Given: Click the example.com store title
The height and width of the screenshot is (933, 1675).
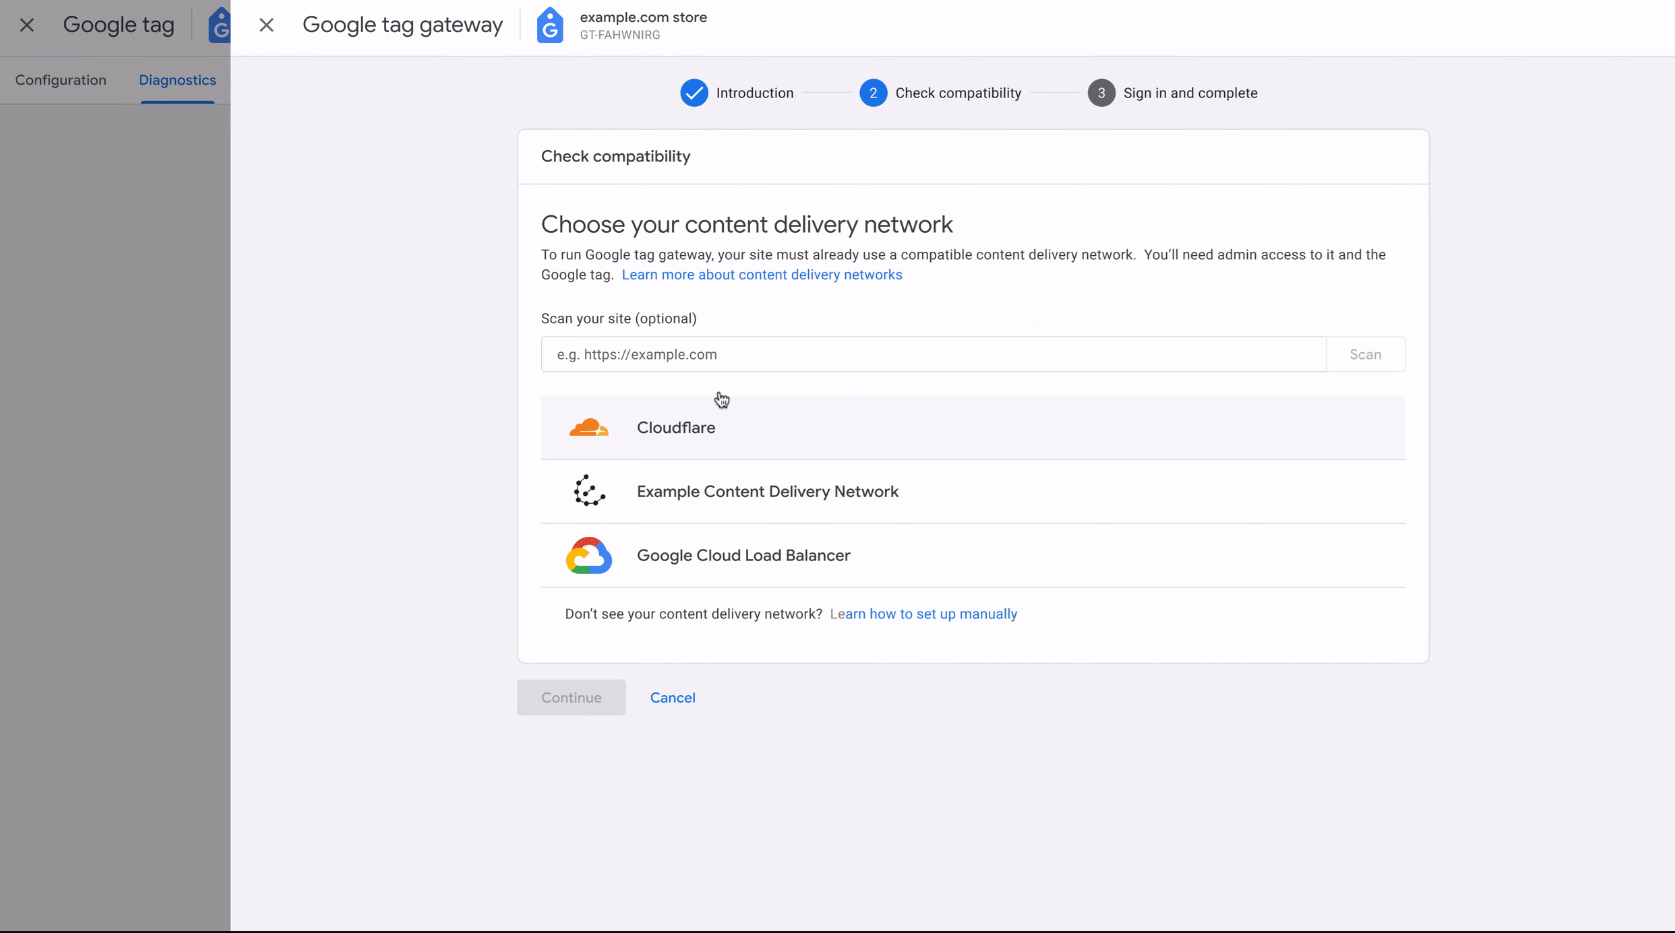Looking at the screenshot, I should (x=643, y=17).
